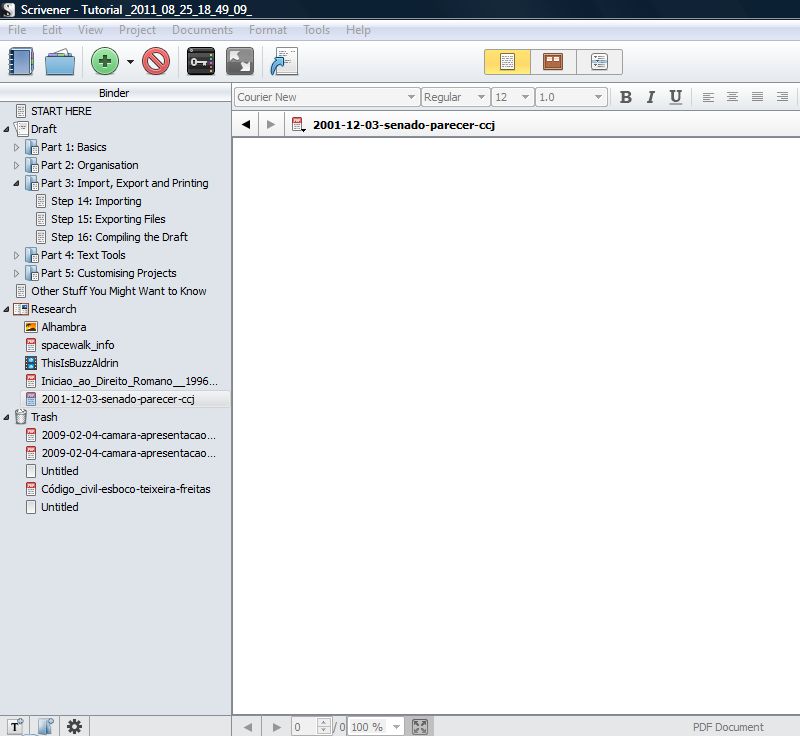Open the line spacing 1.0 dropdown
Viewport: 800px width, 736px height.
[x=571, y=97]
